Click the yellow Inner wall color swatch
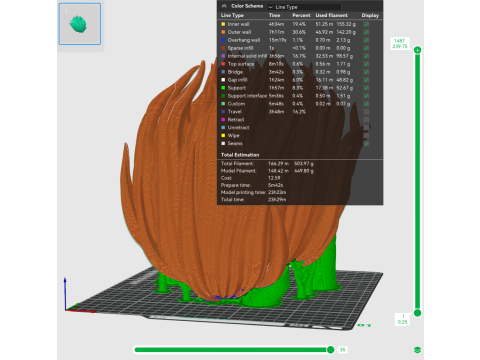The width and height of the screenshot is (480, 360). pyautogui.click(x=223, y=24)
